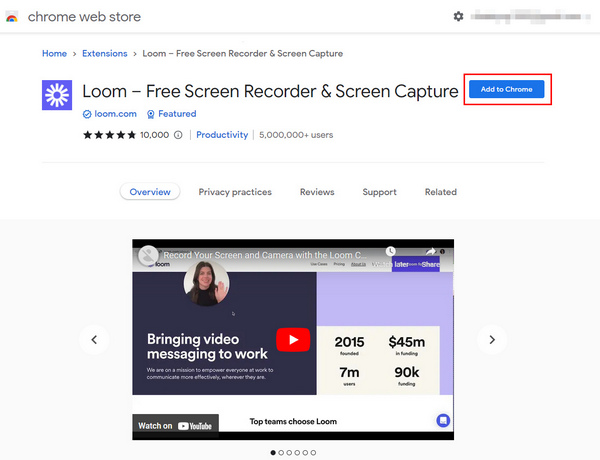The width and height of the screenshot is (600, 460).
Task: Select the Overview tab
Action: [150, 192]
